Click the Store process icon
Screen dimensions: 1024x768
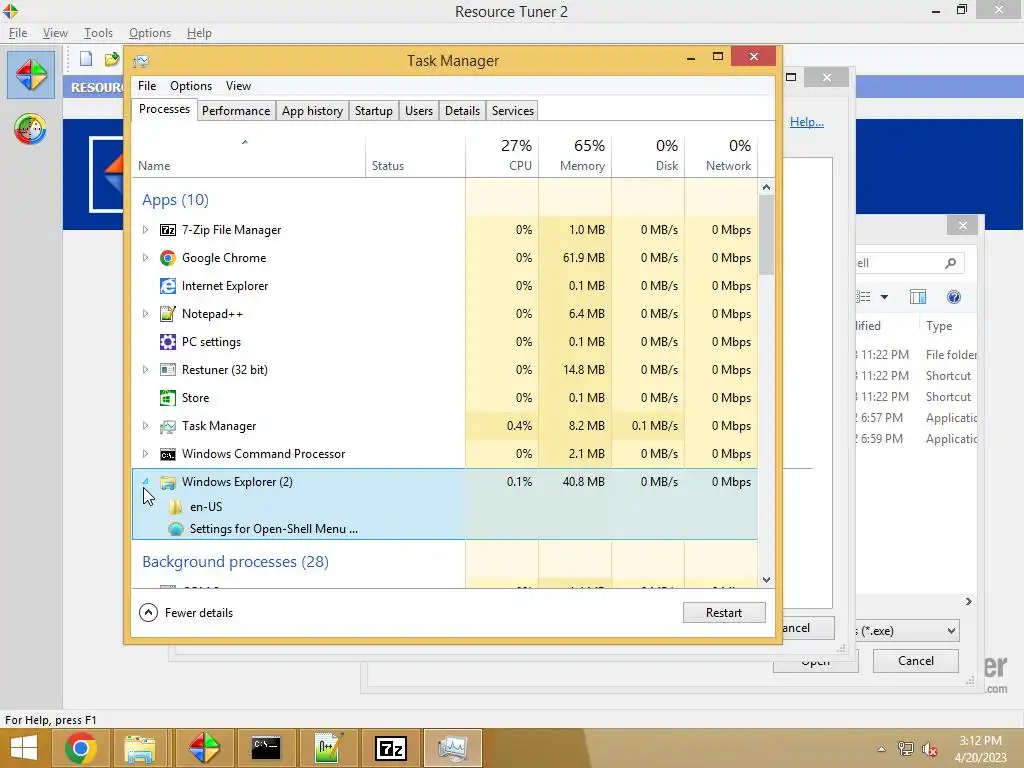pyautogui.click(x=168, y=398)
